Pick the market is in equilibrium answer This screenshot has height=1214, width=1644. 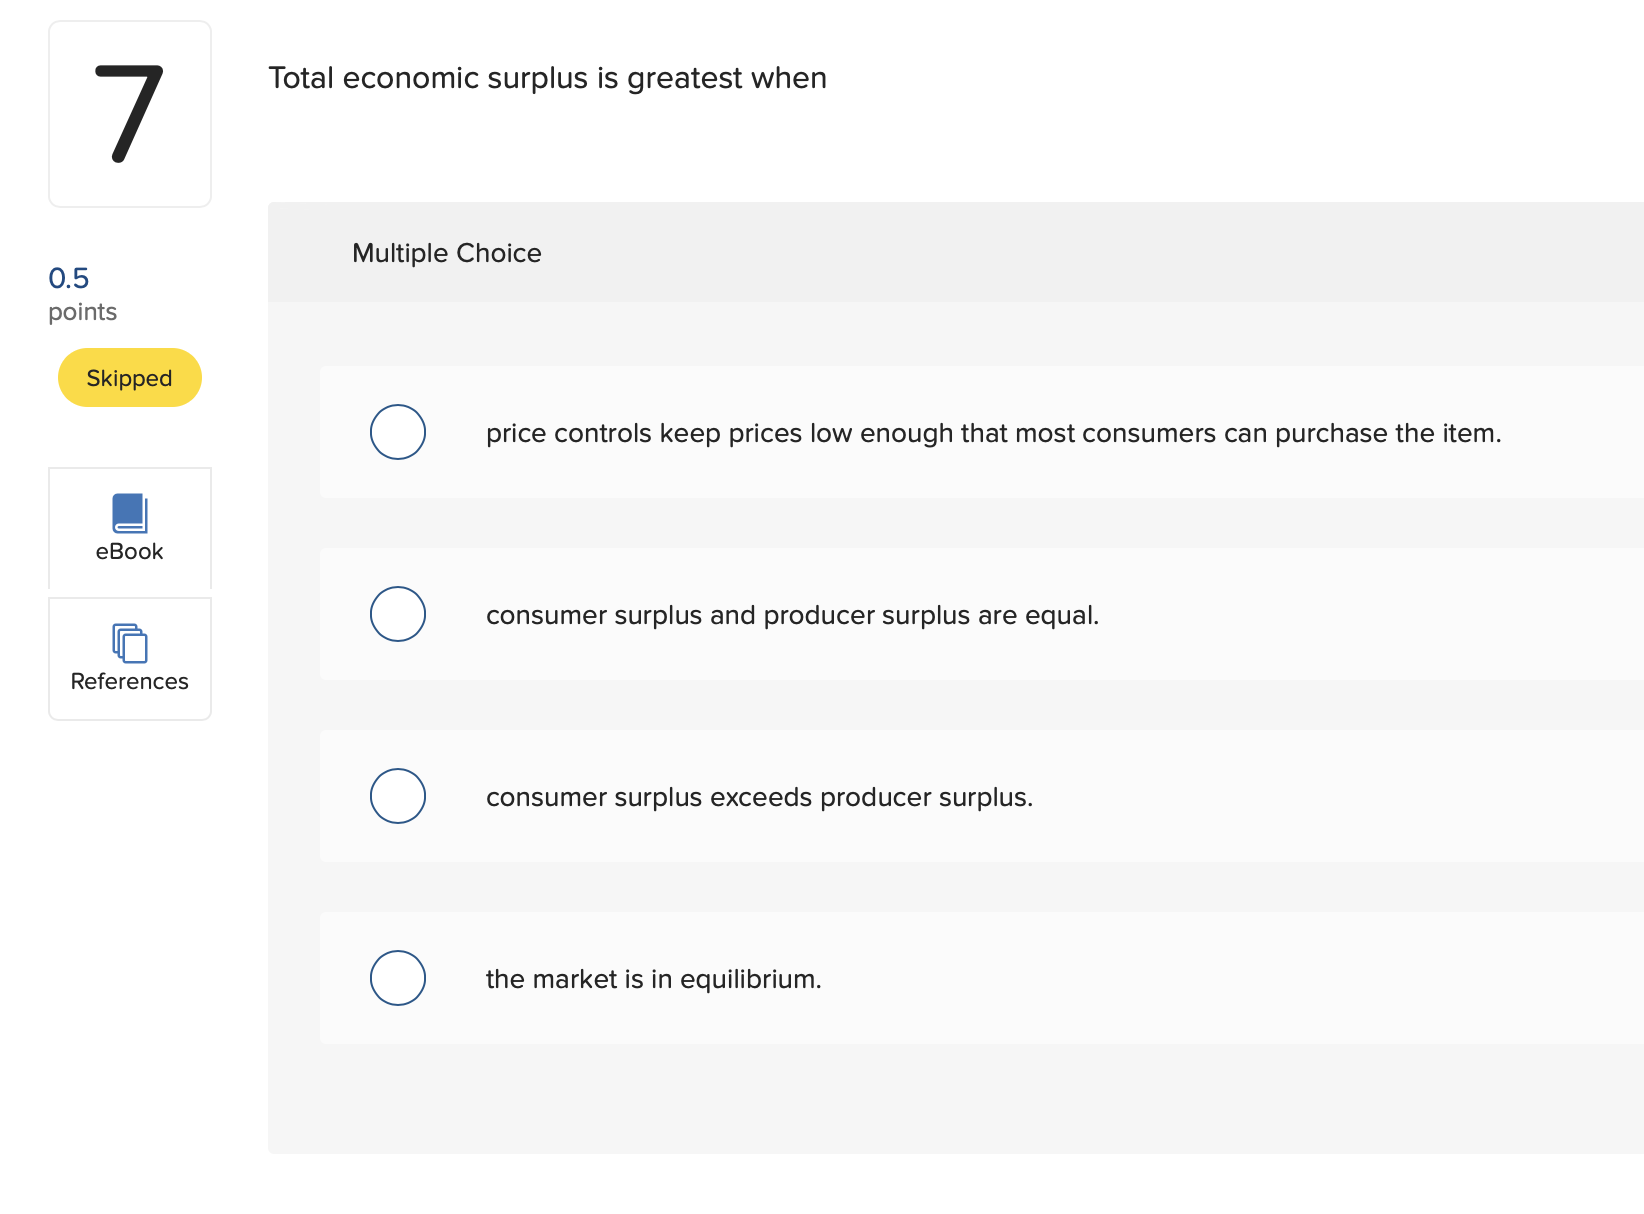653,979
